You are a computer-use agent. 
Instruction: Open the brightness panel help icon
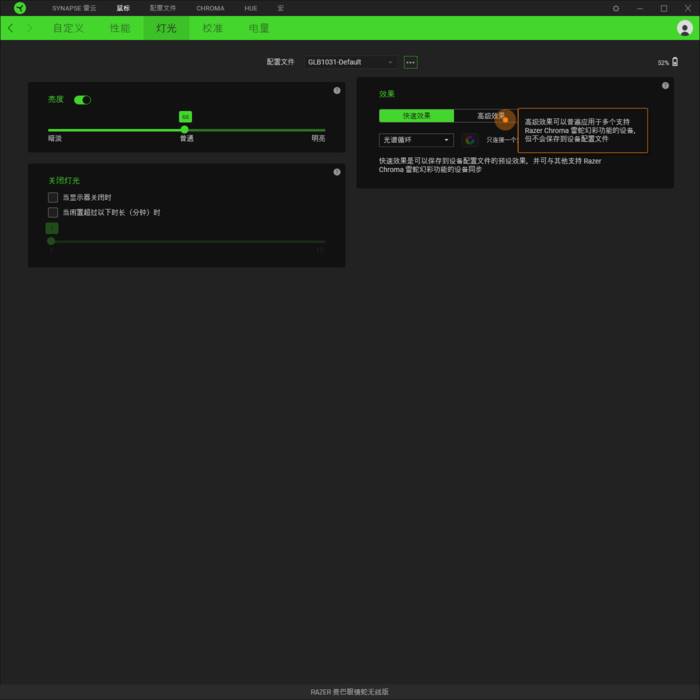(x=337, y=91)
